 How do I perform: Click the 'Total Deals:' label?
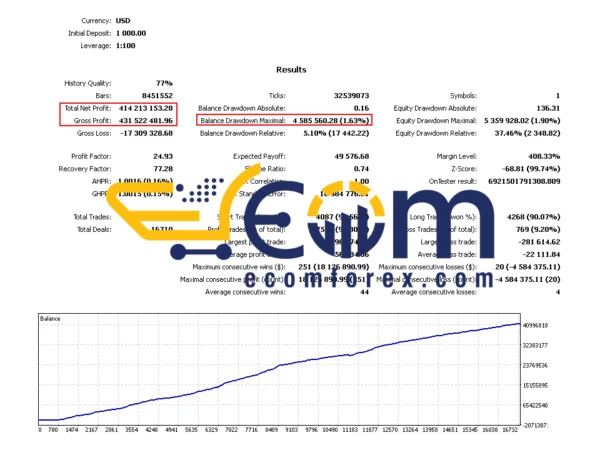coord(94,230)
